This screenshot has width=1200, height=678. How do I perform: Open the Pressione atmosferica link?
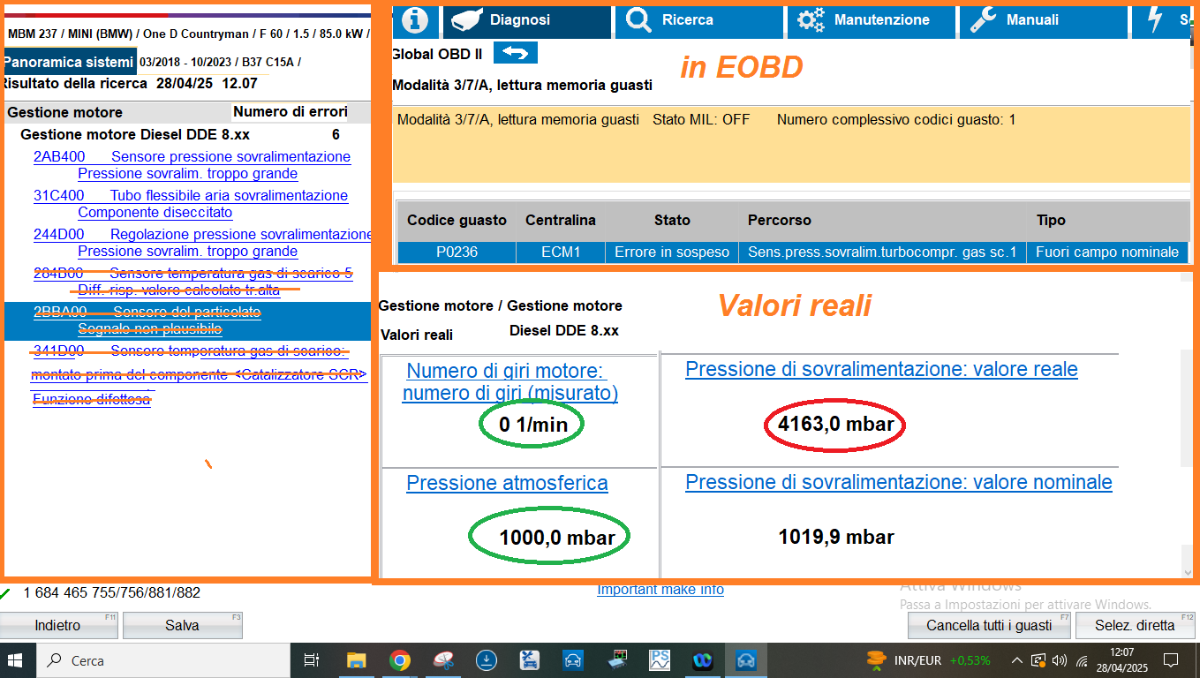click(507, 483)
